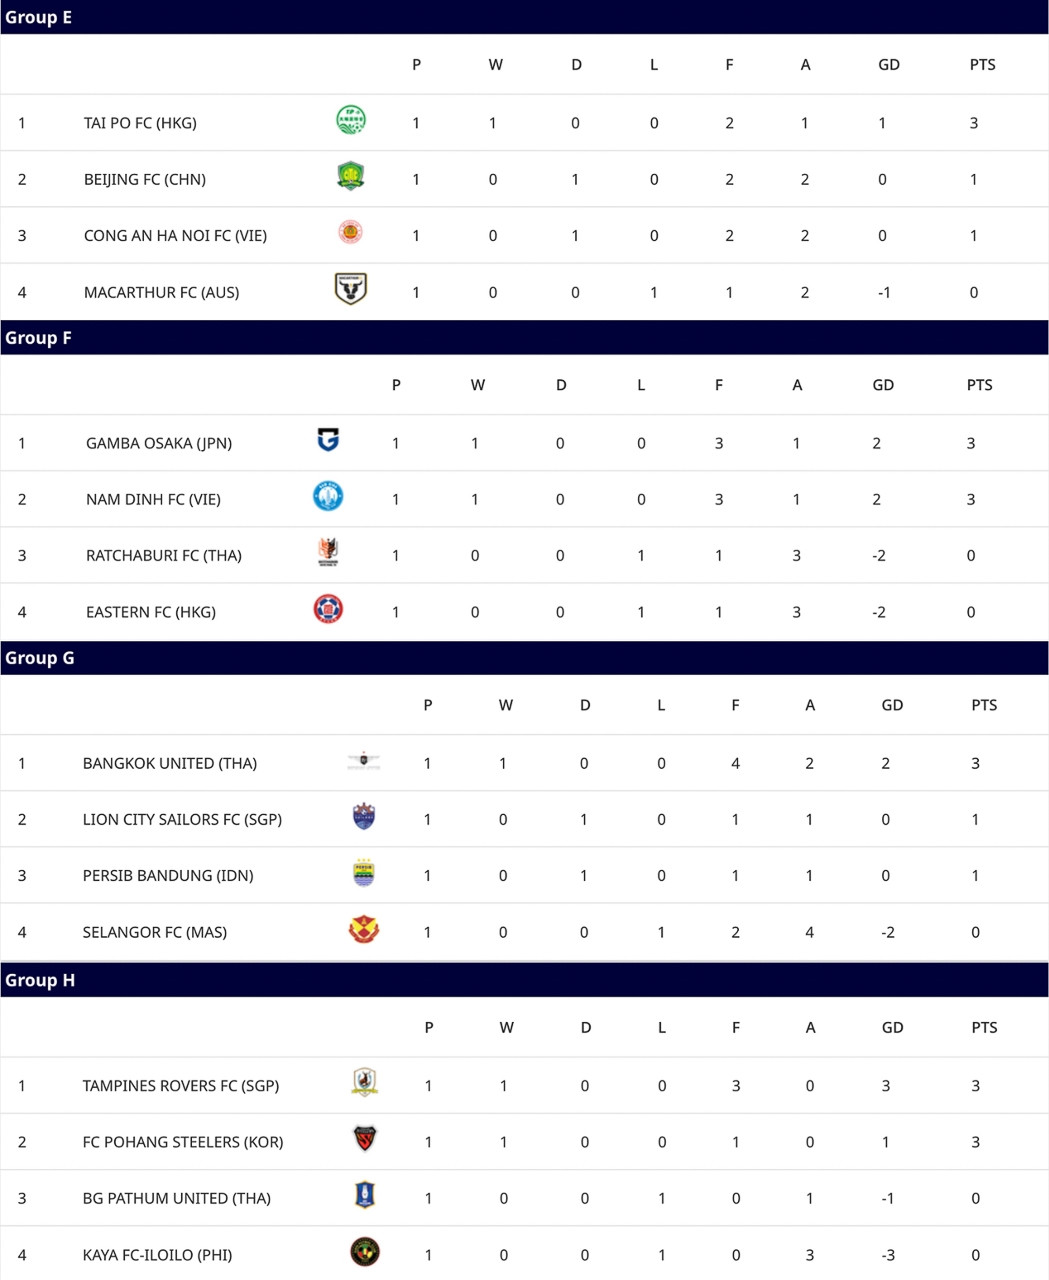1049x1280 pixels.
Task: Click the Lion City Sailors crest
Action: [x=364, y=817]
